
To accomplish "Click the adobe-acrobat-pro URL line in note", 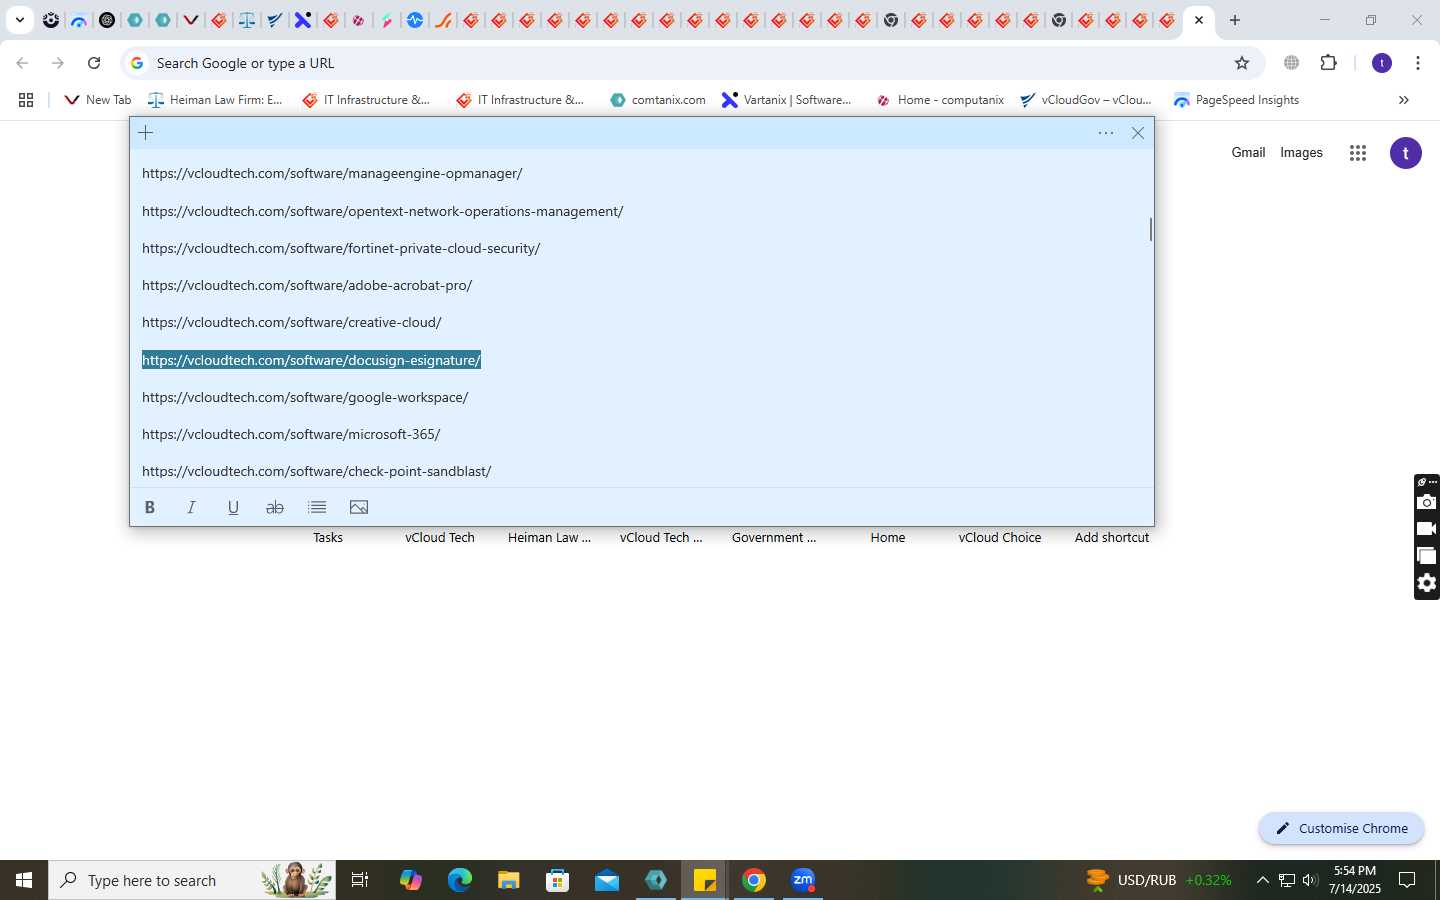I will [x=307, y=285].
